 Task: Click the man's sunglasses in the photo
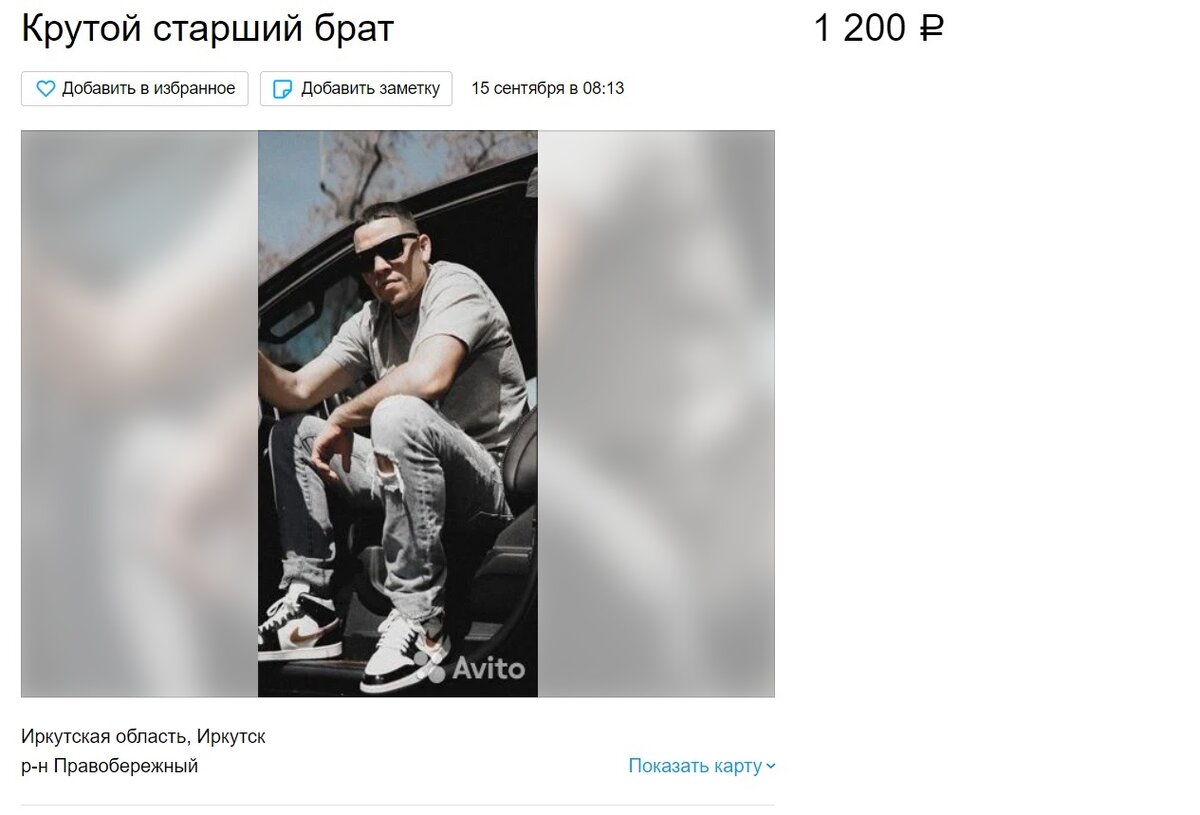point(386,251)
